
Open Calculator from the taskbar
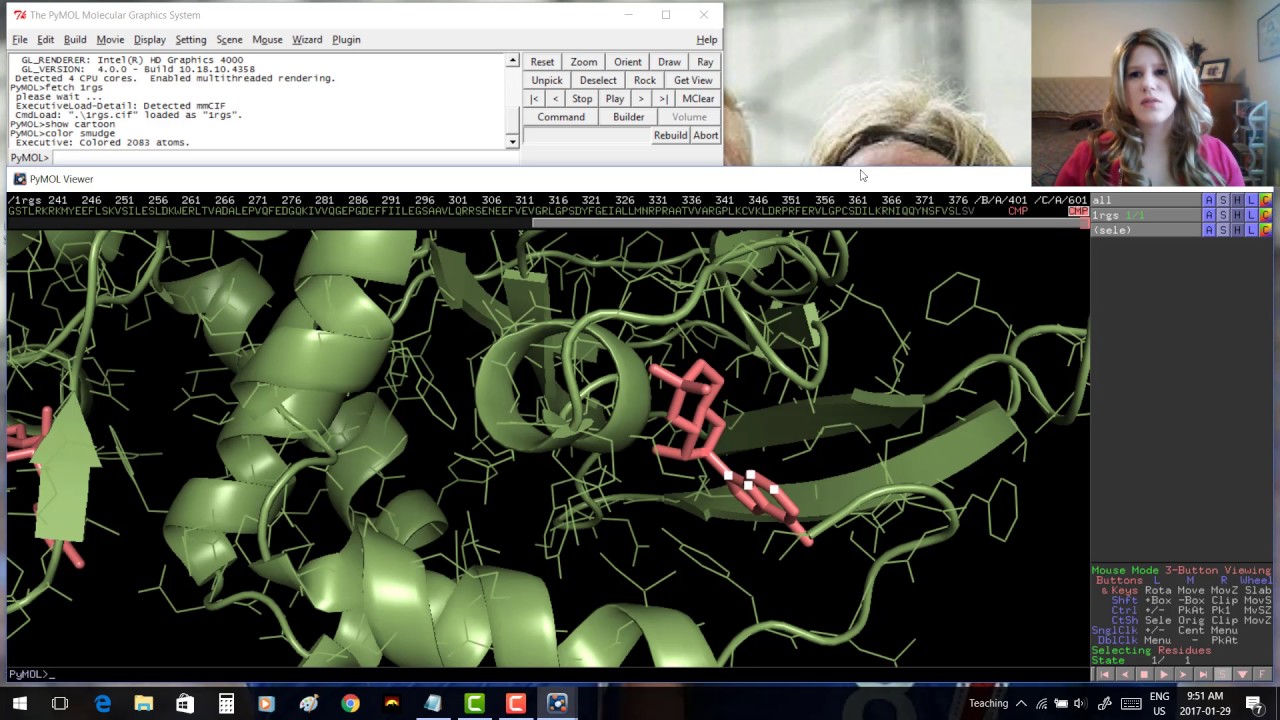(x=226, y=703)
